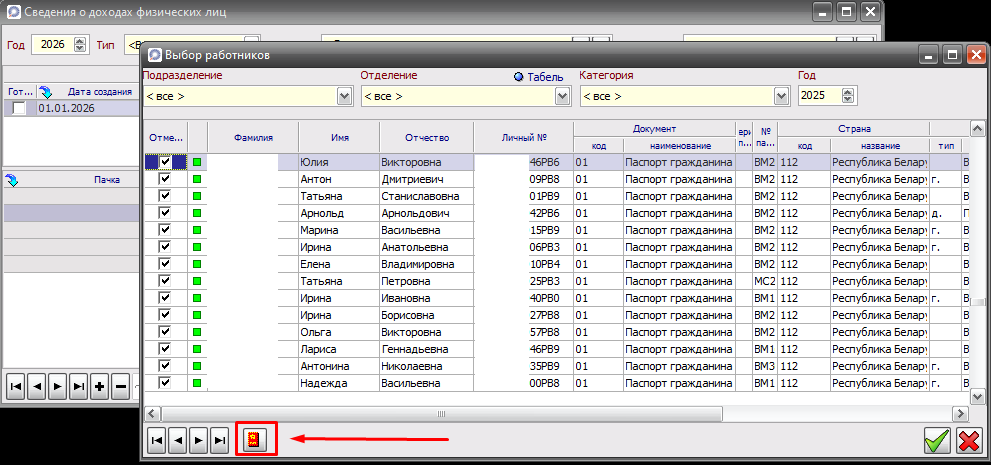991x465 pixels.
Task: Add new record with plus icon
Action: pyautogui.click(x=99, y=385)
